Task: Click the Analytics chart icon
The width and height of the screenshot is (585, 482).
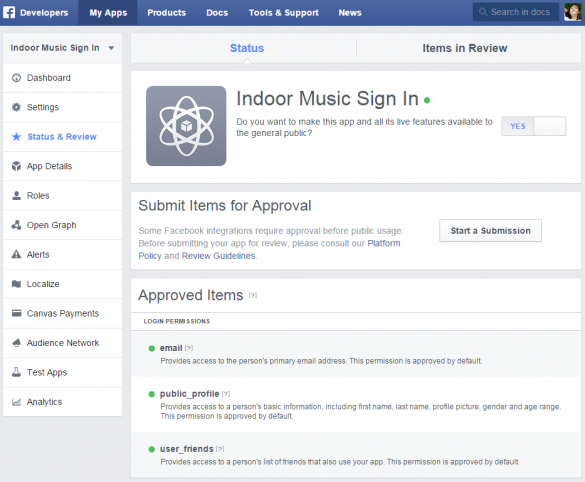Action: pyautogui.click(x=16, y=402)
